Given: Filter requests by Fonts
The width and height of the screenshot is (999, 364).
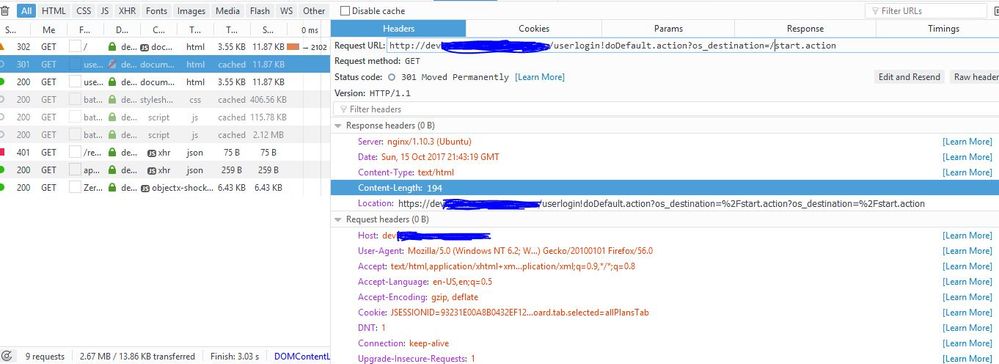Looking at the screenshot, I should coord(156,11).
